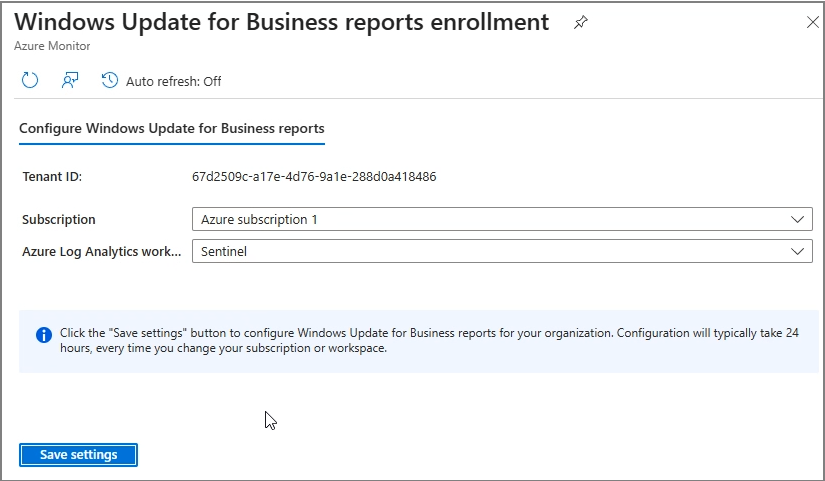Select Configure Windows Update for Business reports tab

[x=172, y=128]
